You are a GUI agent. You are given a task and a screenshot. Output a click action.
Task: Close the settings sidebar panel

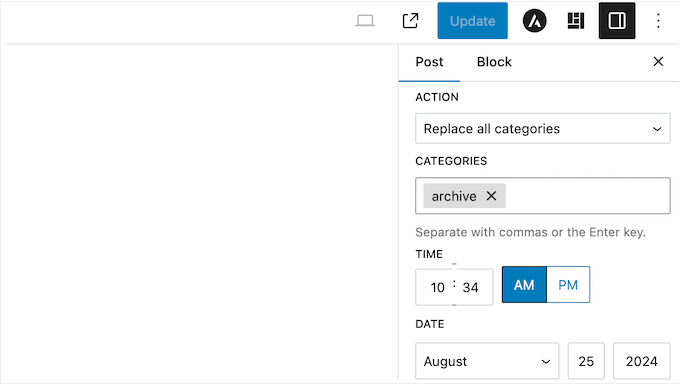pyautogui.click(x=658, y=62)
